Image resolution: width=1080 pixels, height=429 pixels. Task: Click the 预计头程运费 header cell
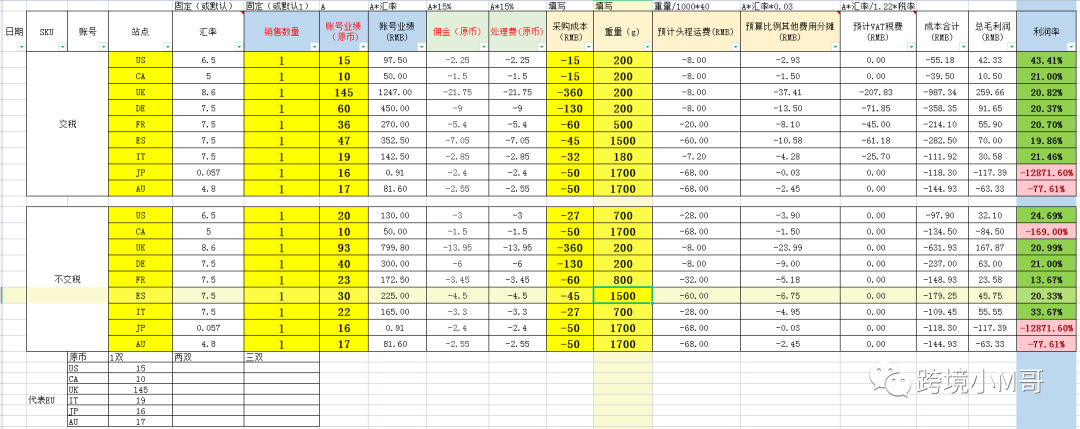tap(691, 32)
